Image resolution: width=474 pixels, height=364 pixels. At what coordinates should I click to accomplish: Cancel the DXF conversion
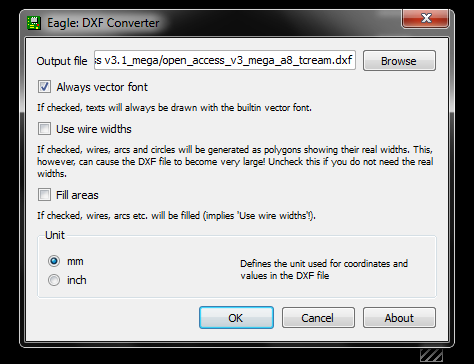tap(318, 318)
